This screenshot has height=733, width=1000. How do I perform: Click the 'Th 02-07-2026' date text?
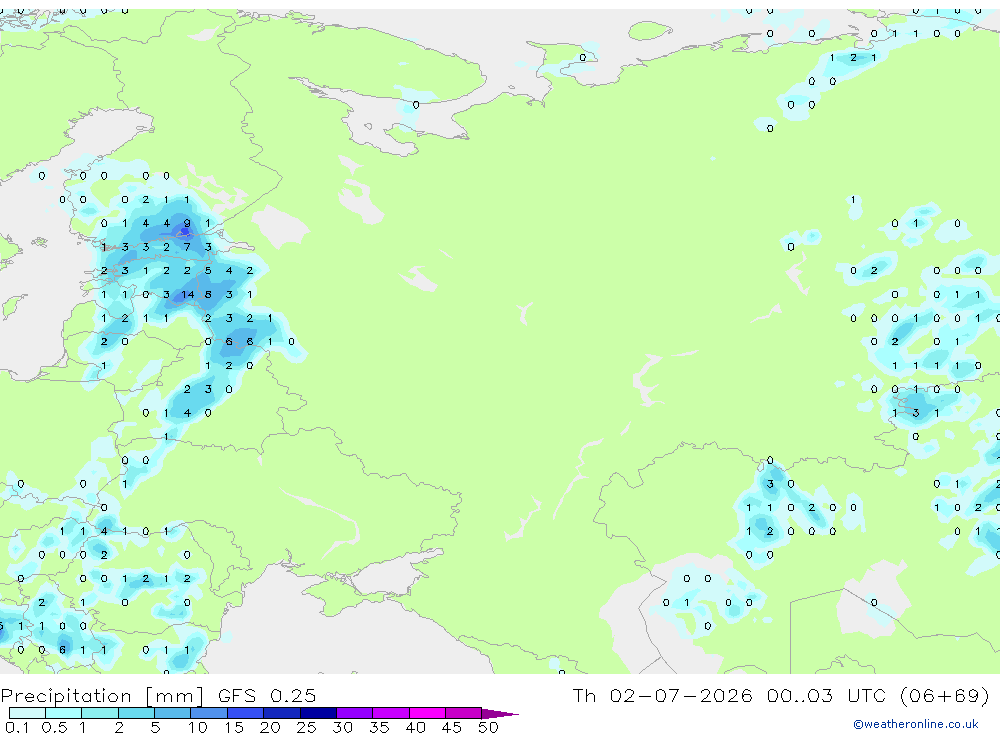tap(662, 695)
